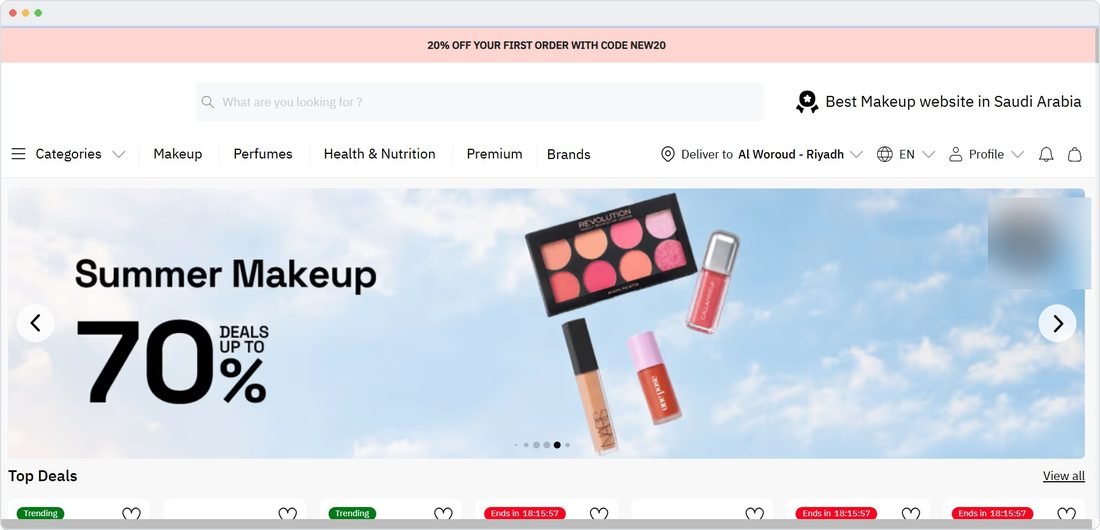
Task: Focus the 'What are you looking for ?' search field
Action: 479,102
